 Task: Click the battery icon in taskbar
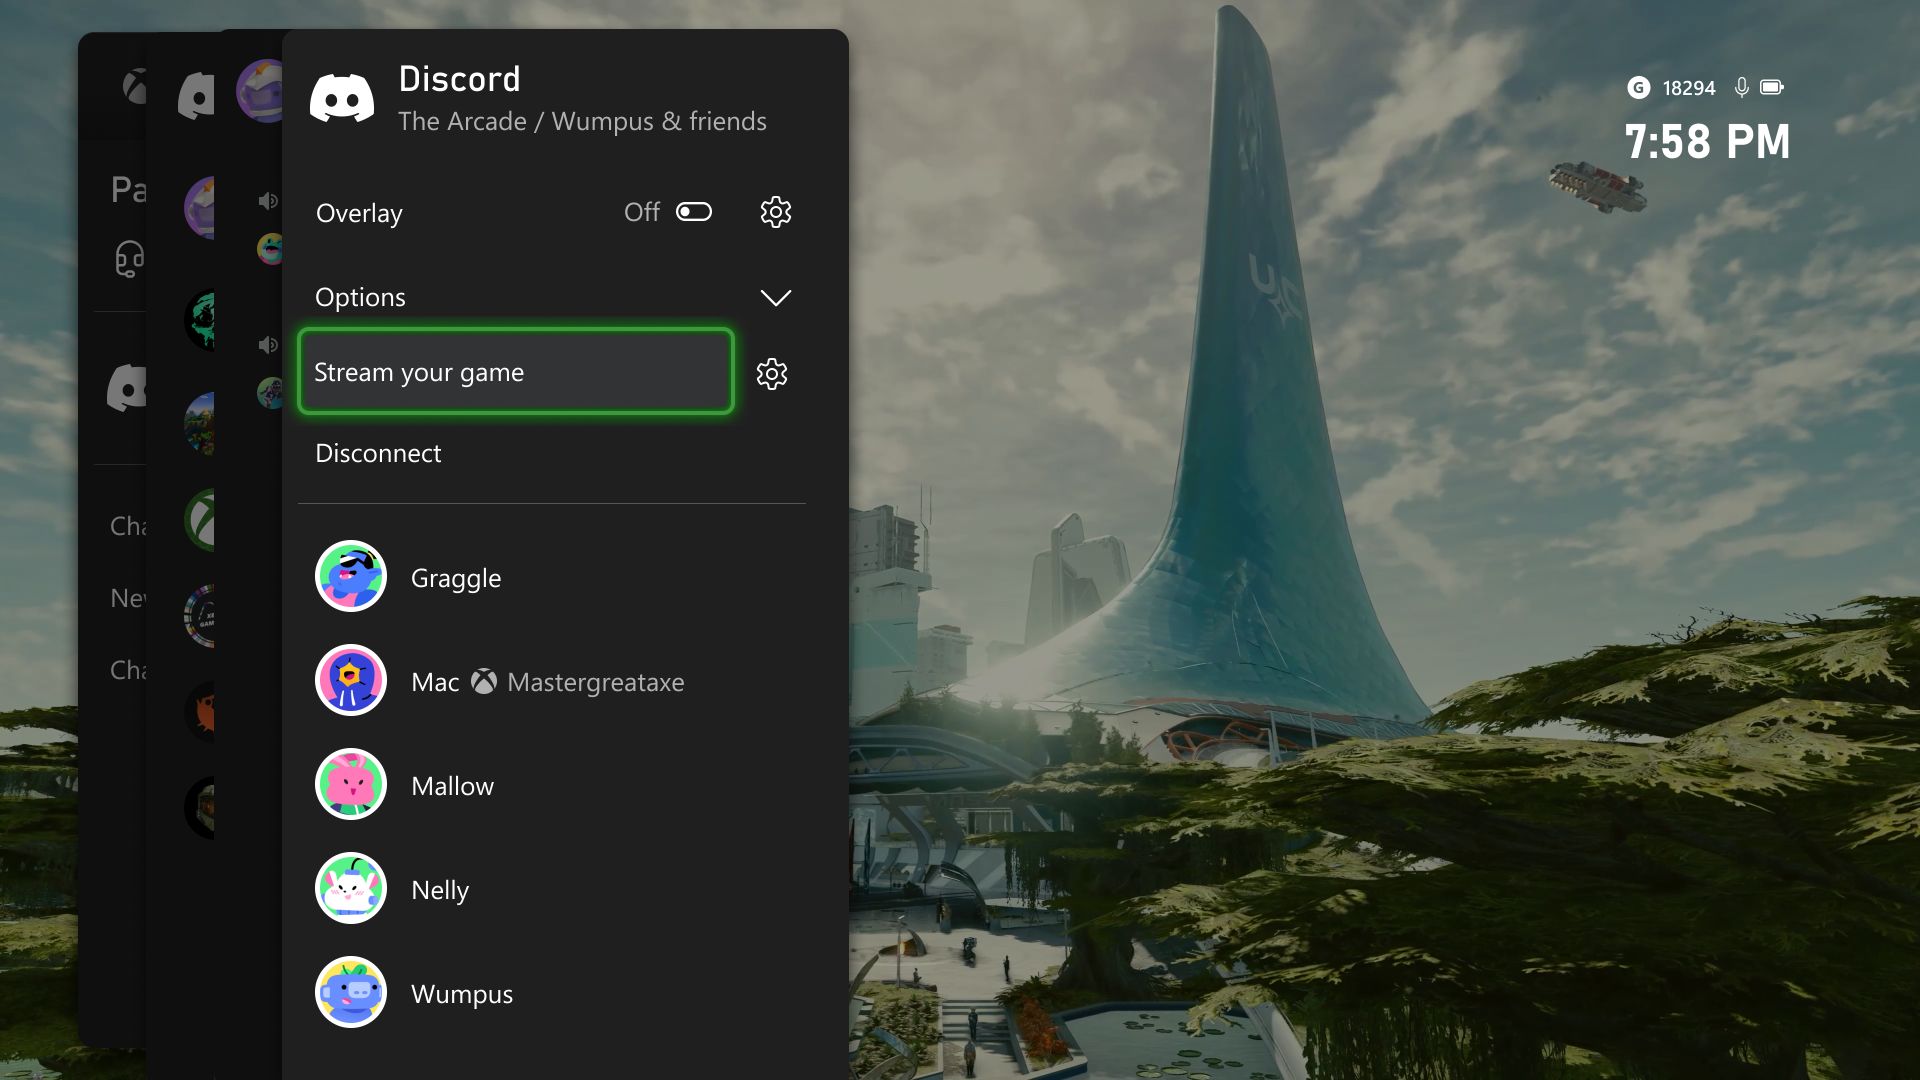(1774, 87)
